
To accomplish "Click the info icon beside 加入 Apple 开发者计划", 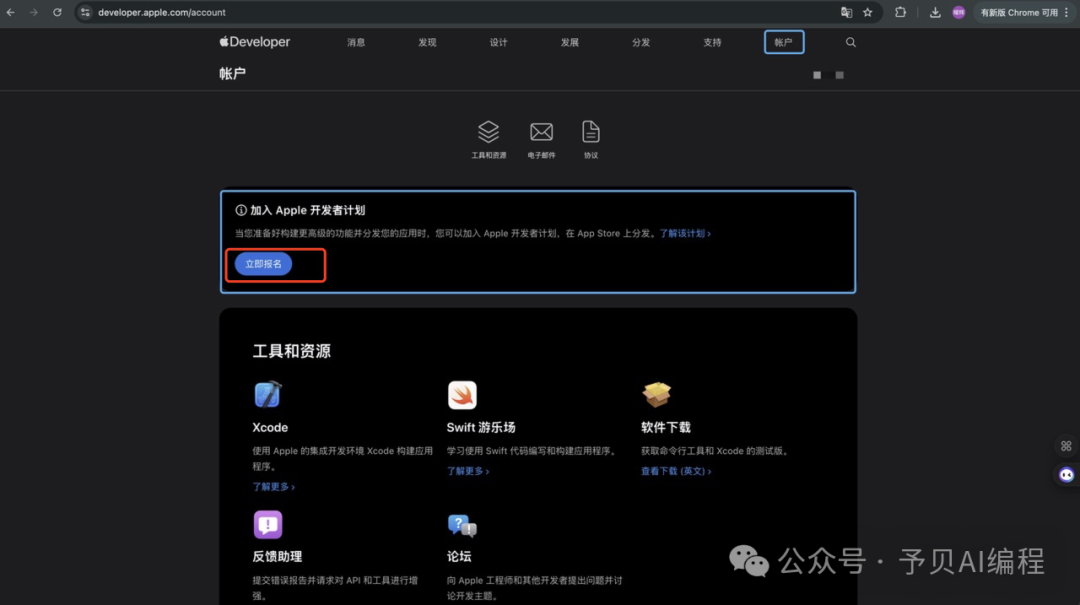I will tap(241, 210).
